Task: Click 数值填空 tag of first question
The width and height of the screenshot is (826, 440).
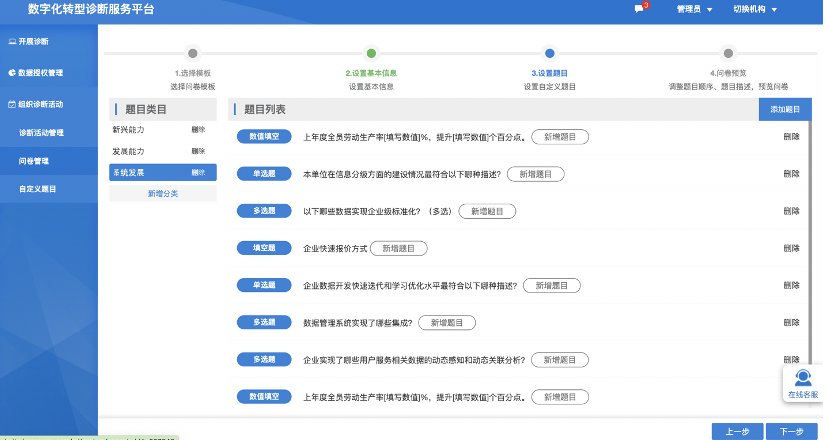Action: [x=264, y=136]
